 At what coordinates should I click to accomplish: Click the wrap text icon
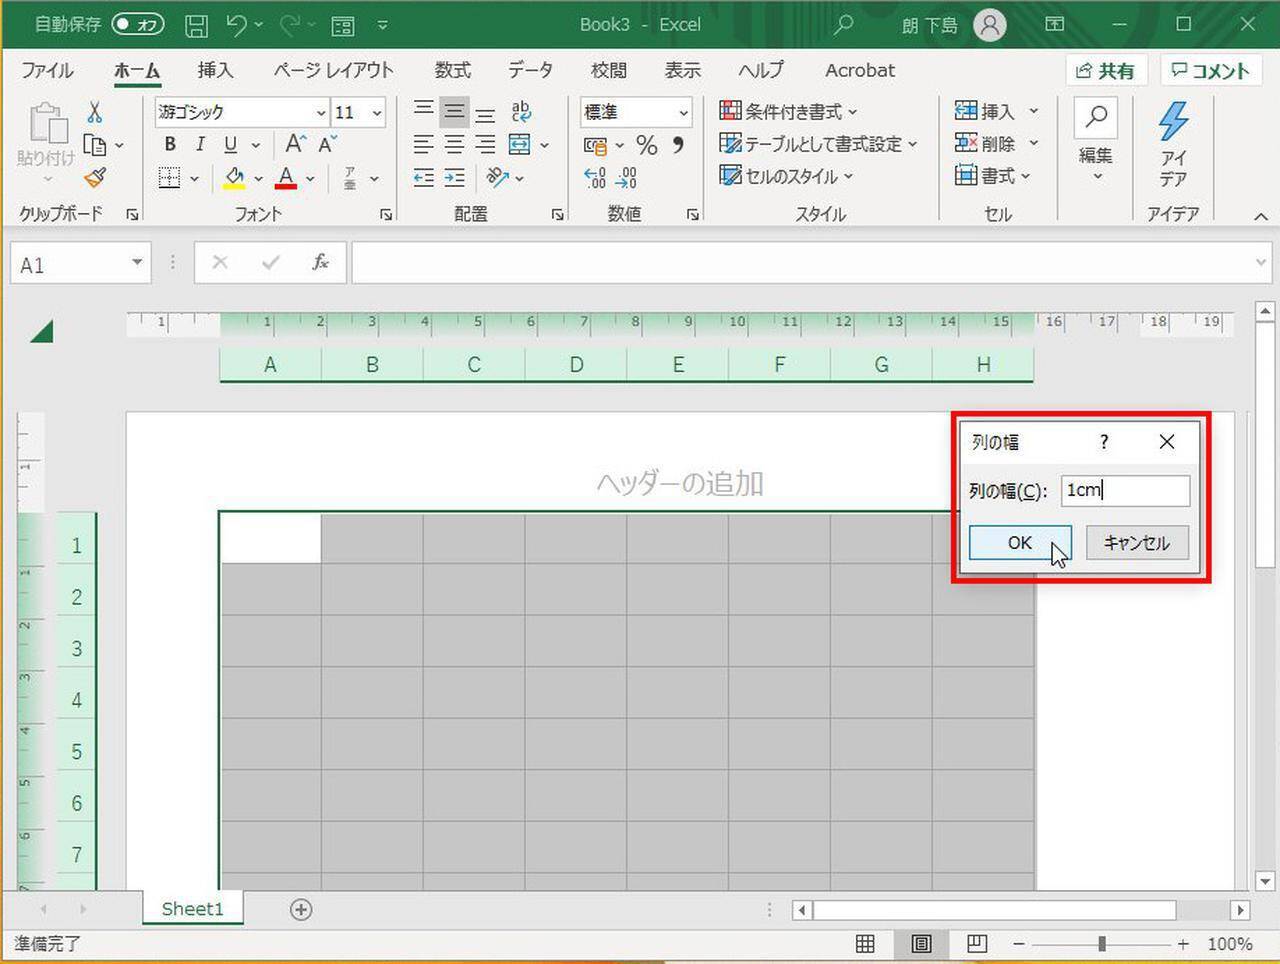click(521, 112)
